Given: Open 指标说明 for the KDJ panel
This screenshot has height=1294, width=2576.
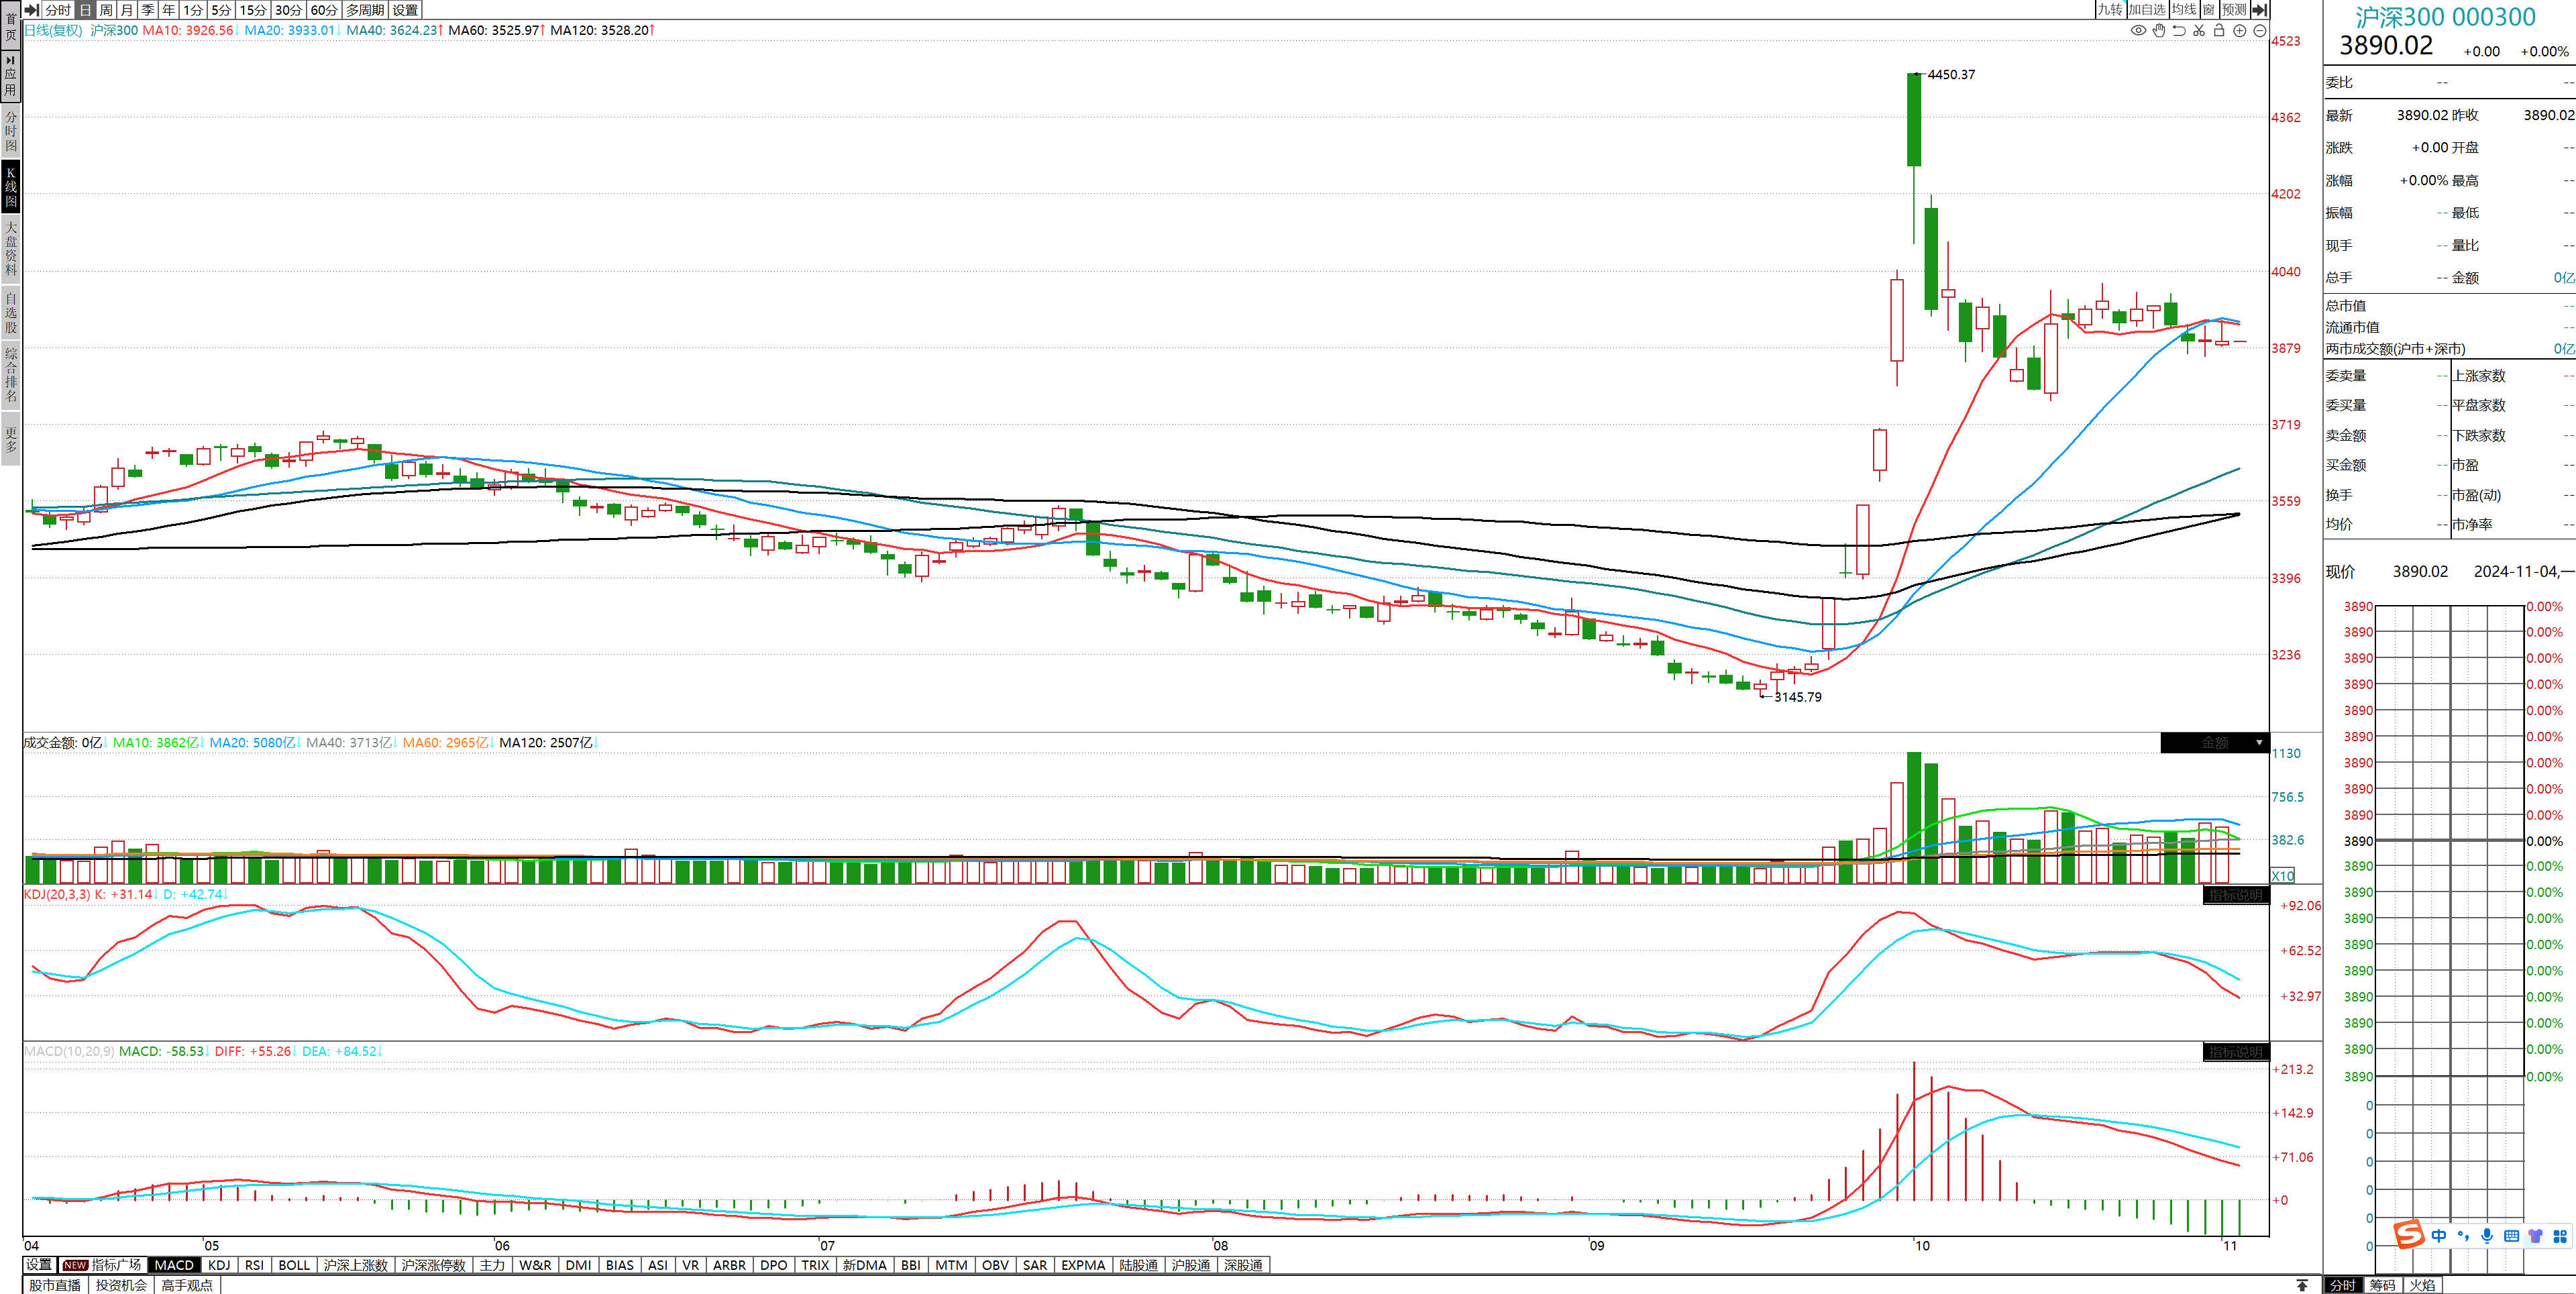Looking at the screenshot, I should (2236, 895).
